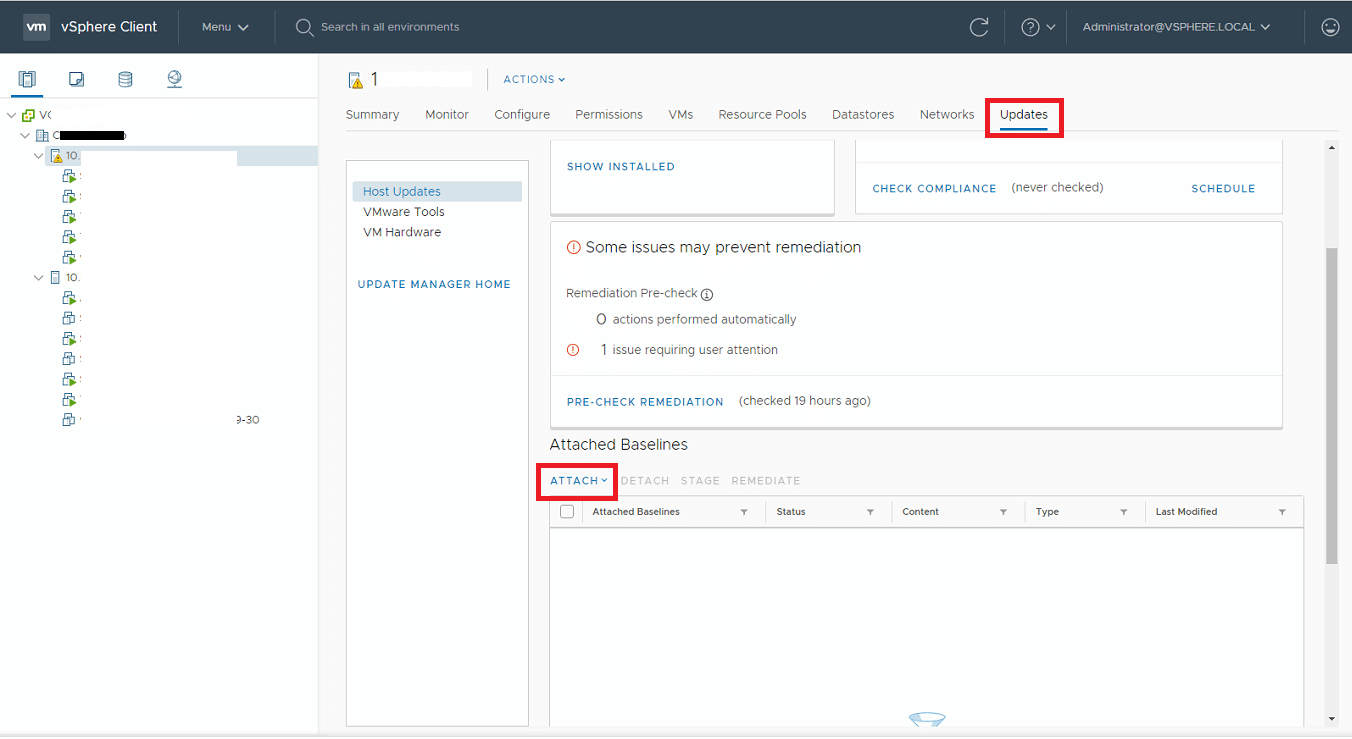This screenshot has width=1352, height=739.
Task: Open the Hosts and Clusters inventory view
Action: tap(27, 79)
